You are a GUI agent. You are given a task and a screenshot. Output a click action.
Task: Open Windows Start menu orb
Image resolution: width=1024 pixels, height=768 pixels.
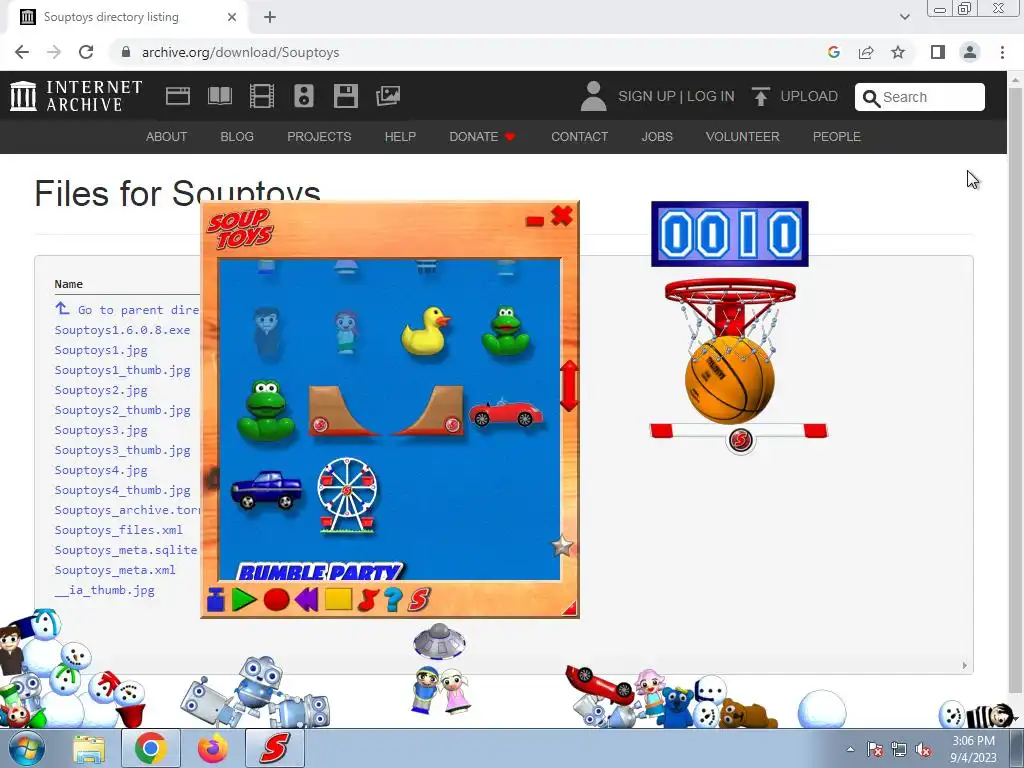27,748
